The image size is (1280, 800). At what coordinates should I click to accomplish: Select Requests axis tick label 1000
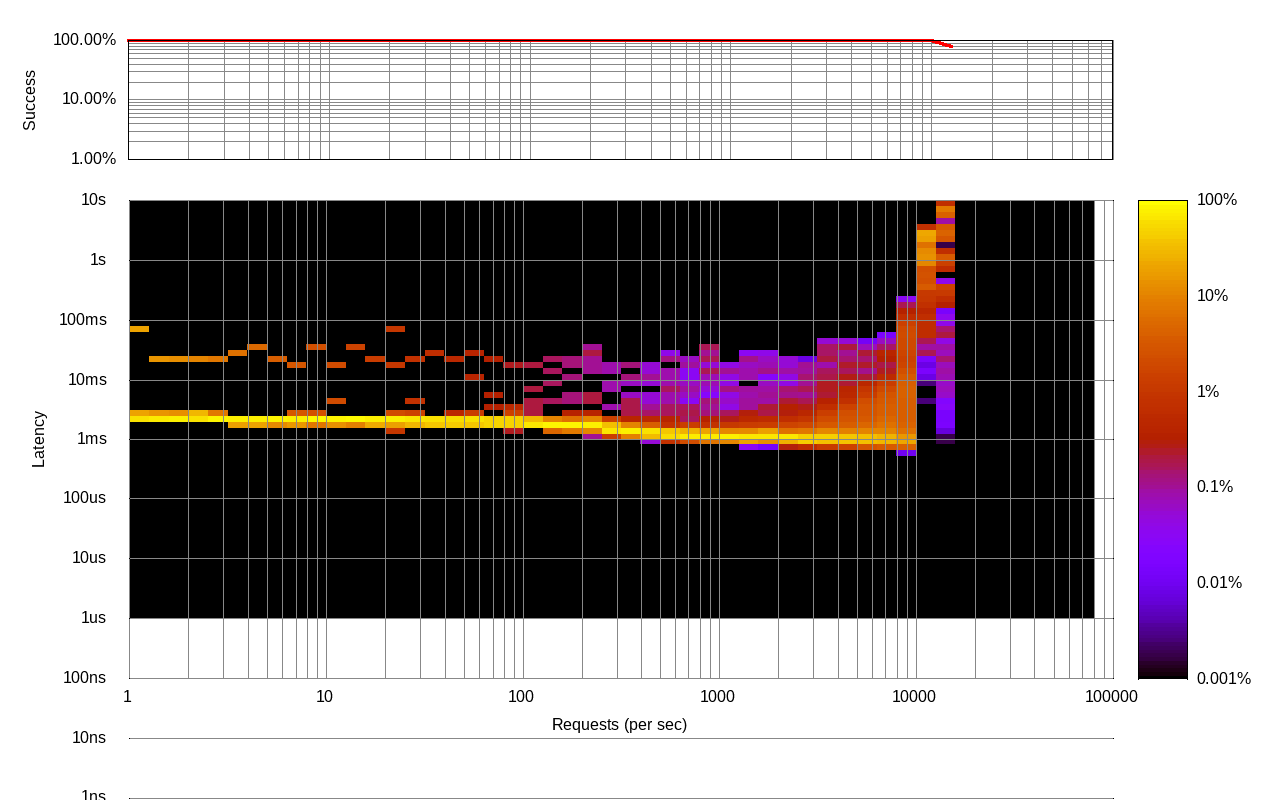pyautogui.click(x=717, y=697)
